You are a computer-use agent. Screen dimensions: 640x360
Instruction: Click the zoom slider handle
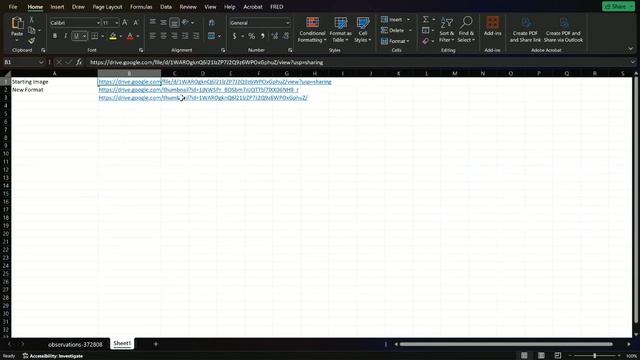[x=595, y=356]
